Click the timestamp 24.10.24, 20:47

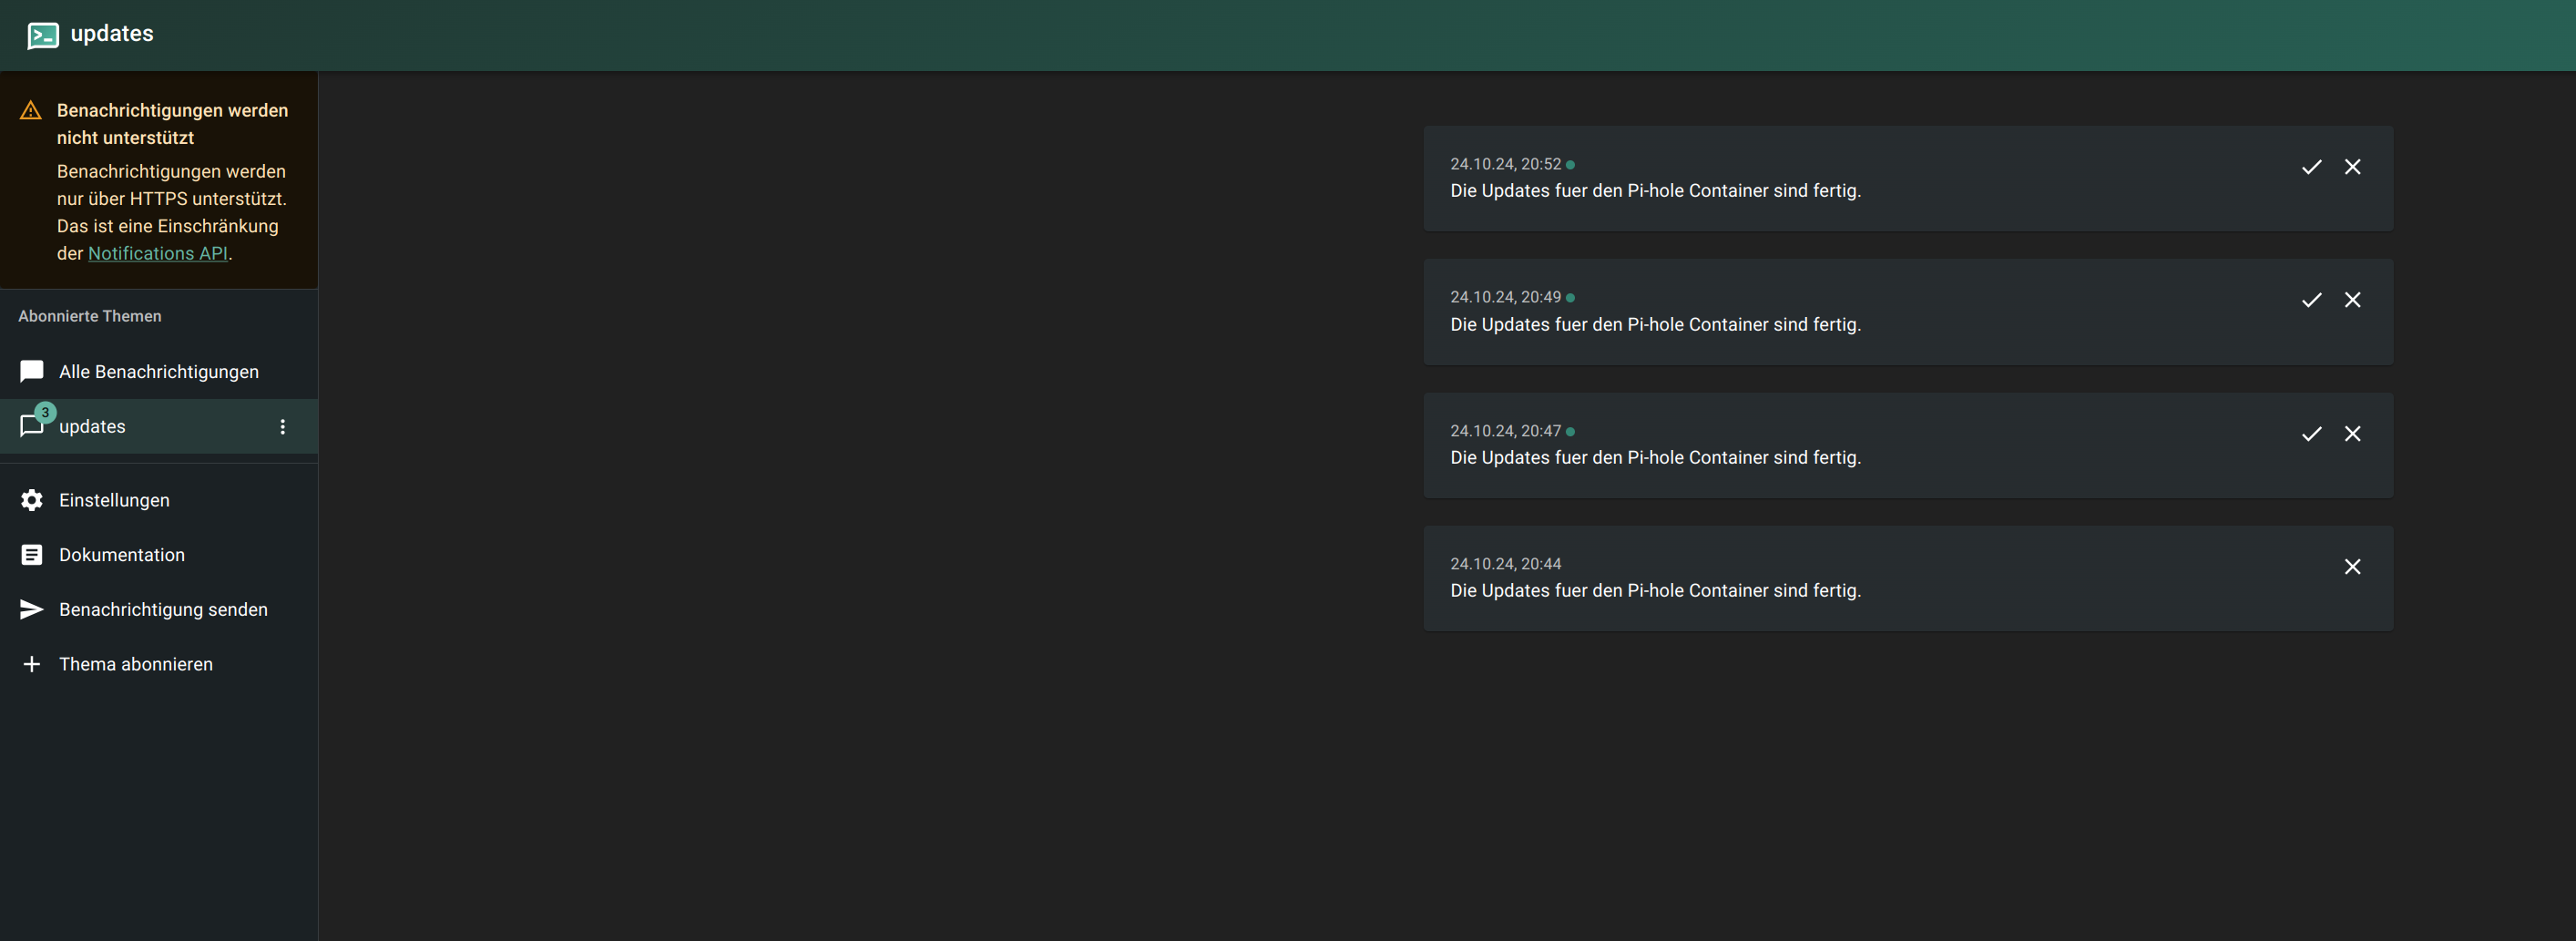pyautogui.click(x=1505, y=431)
